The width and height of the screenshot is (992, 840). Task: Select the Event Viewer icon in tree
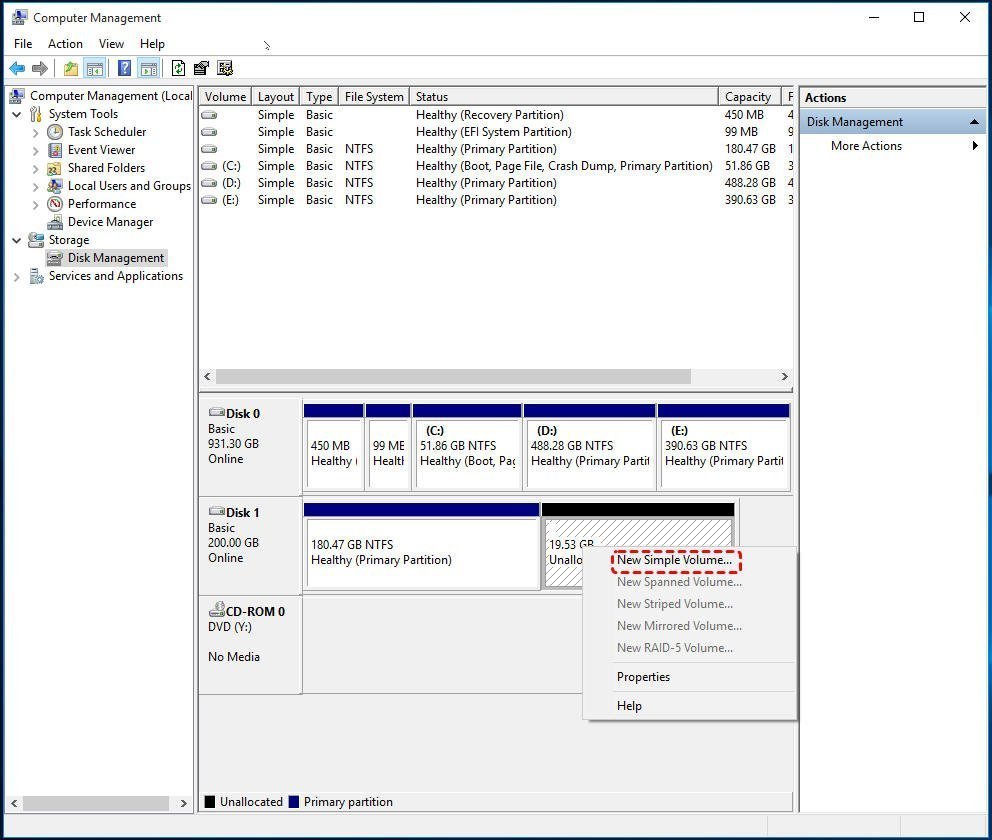[x=55, y=150]
